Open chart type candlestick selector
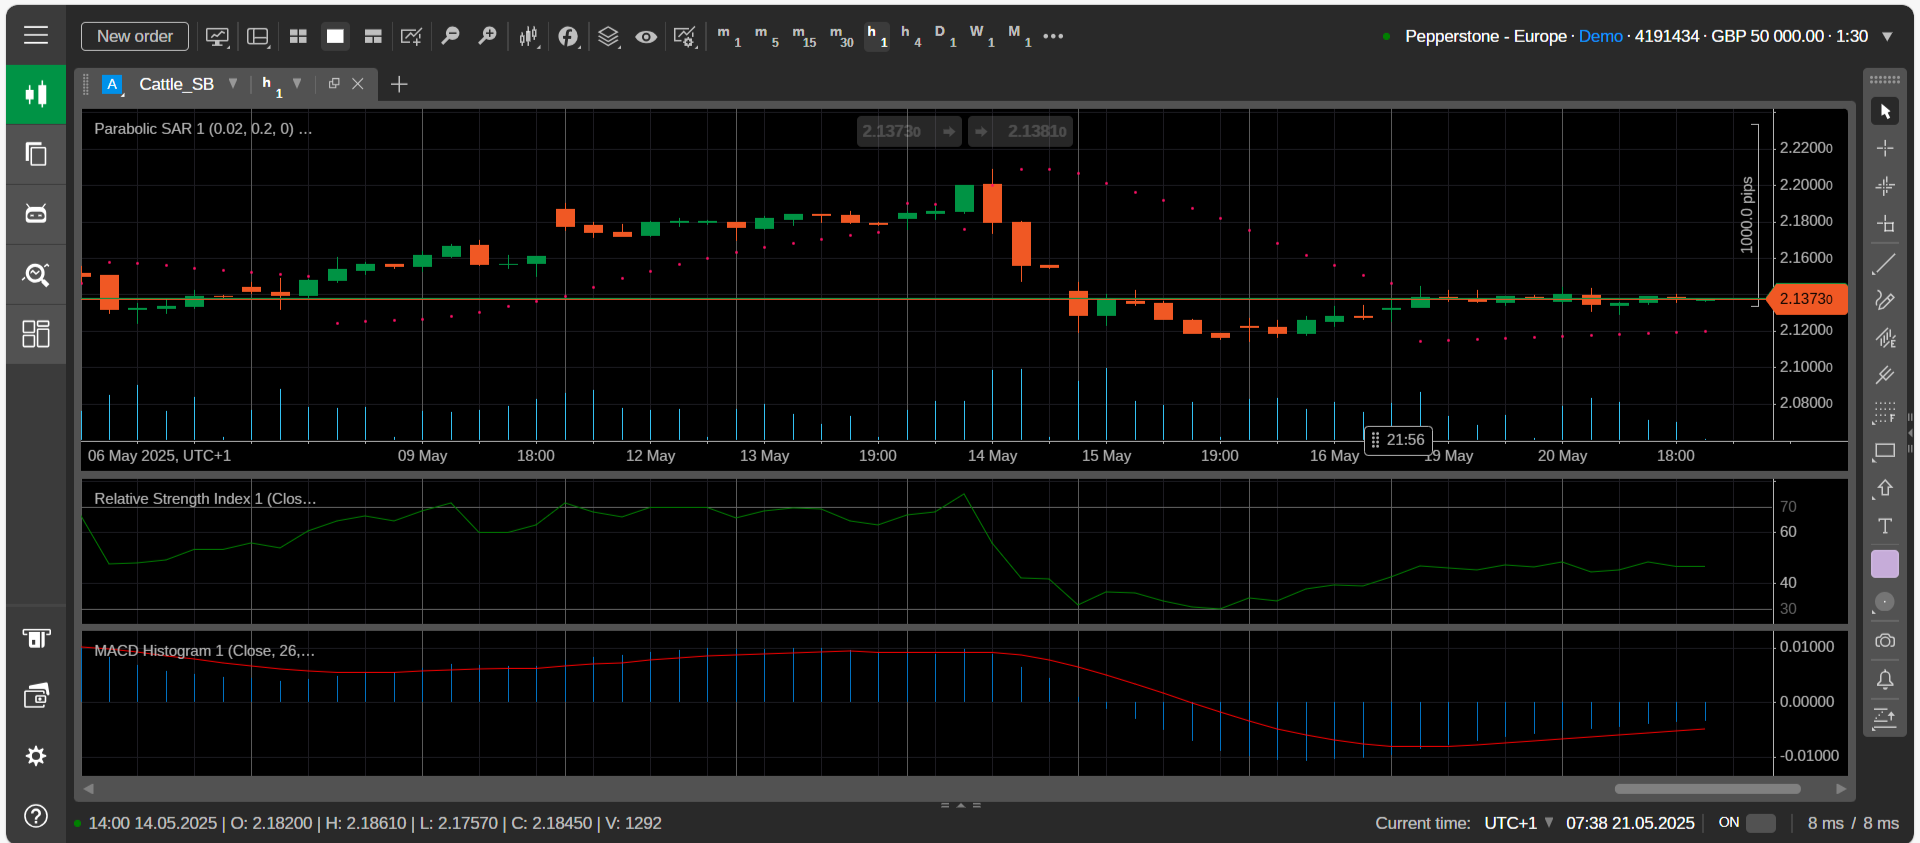1920x843 pixels. tap(529, 37)
